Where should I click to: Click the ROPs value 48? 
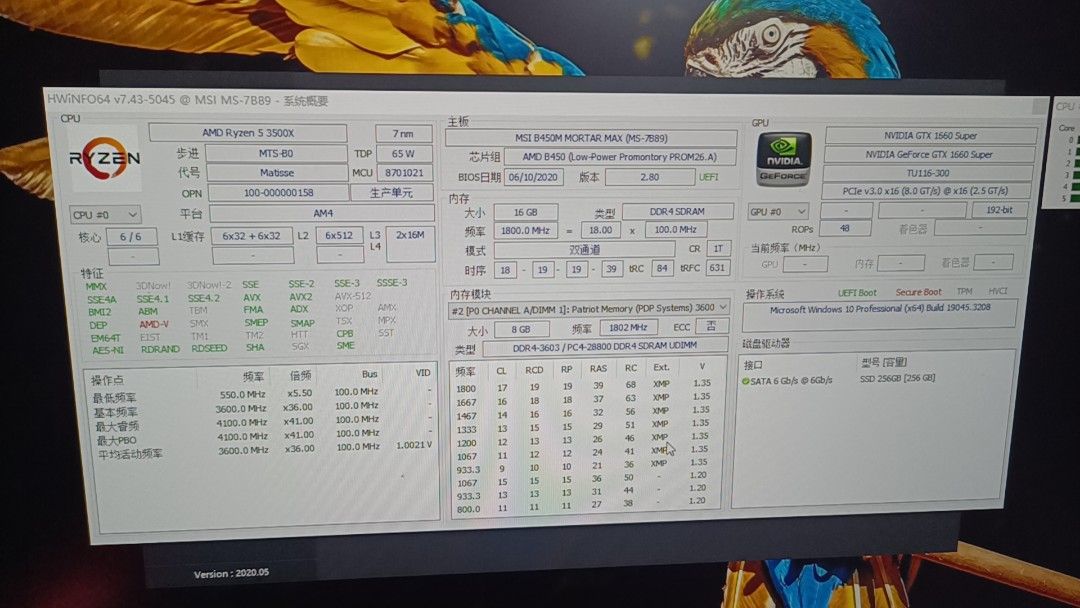point(845,229)
